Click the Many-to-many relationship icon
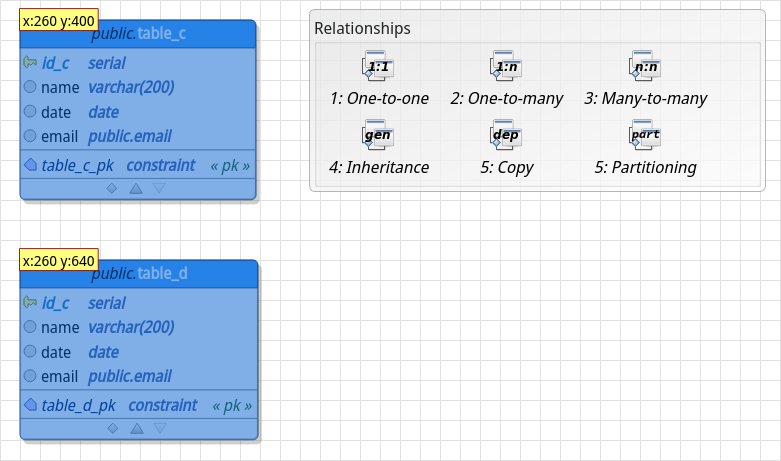 (645, 67)
